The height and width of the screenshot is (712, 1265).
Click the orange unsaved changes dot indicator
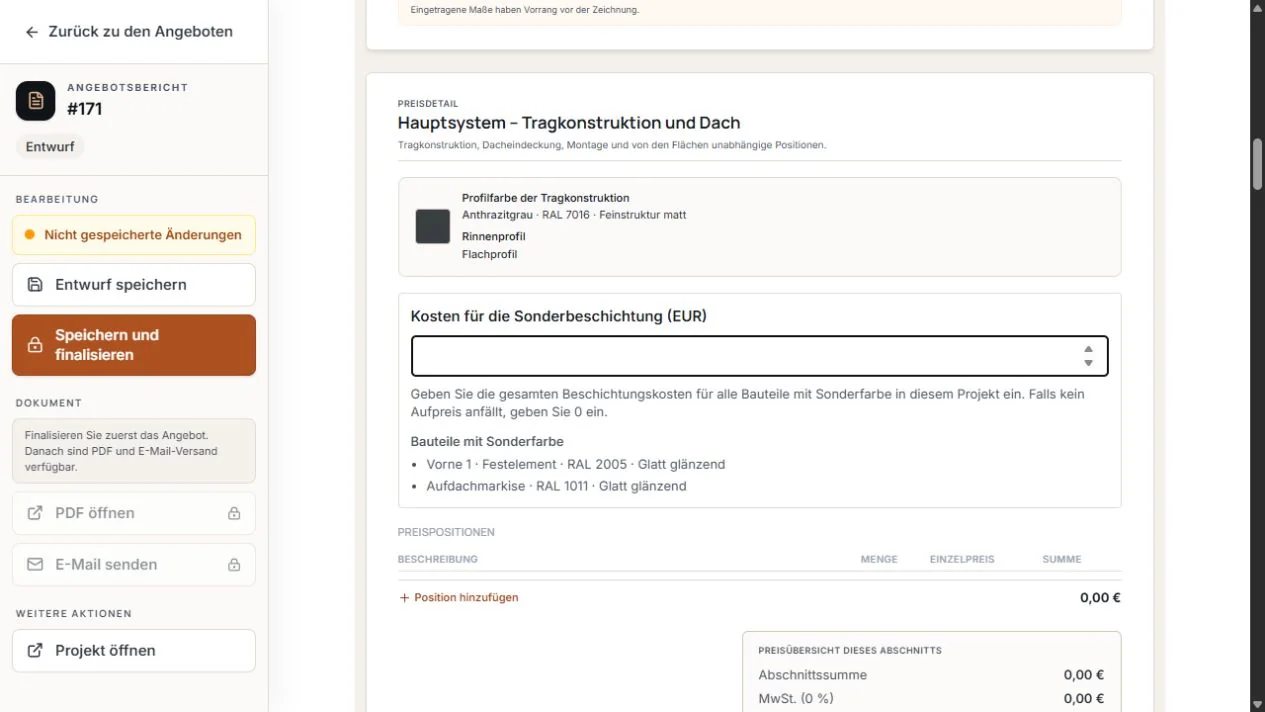(x=29, y=235)
